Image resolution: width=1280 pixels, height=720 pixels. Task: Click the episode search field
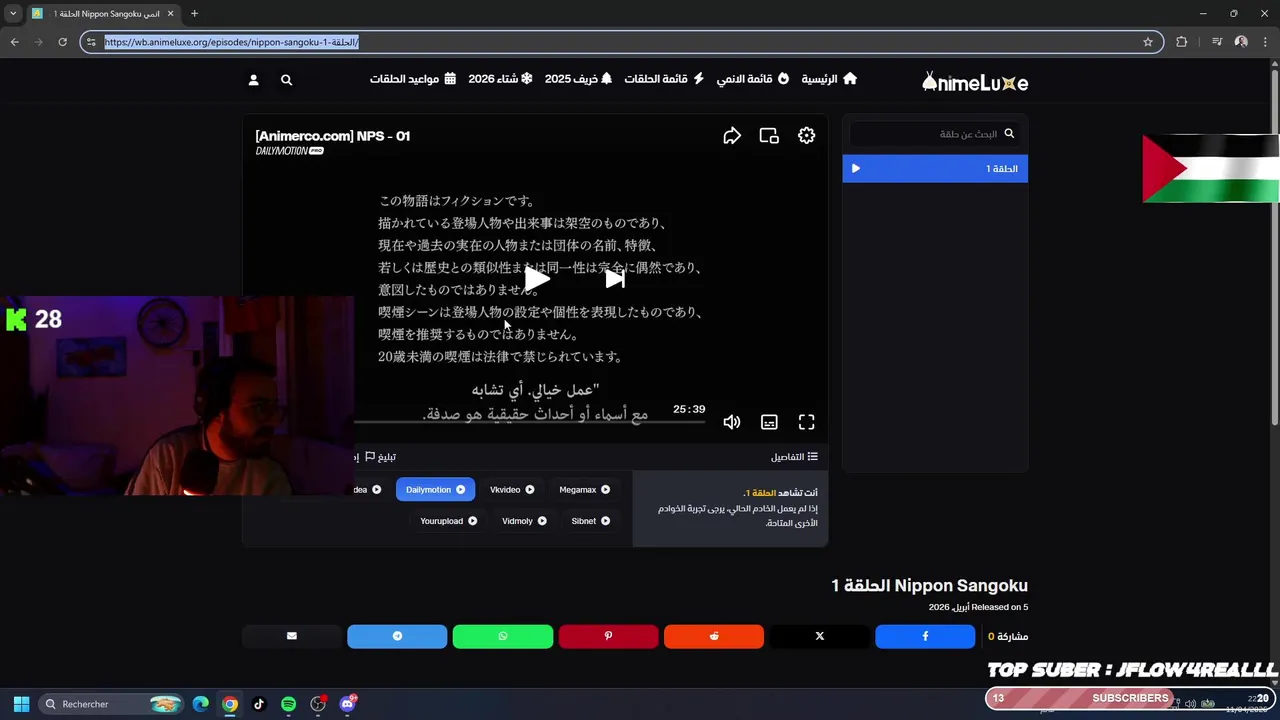(934, 134)
